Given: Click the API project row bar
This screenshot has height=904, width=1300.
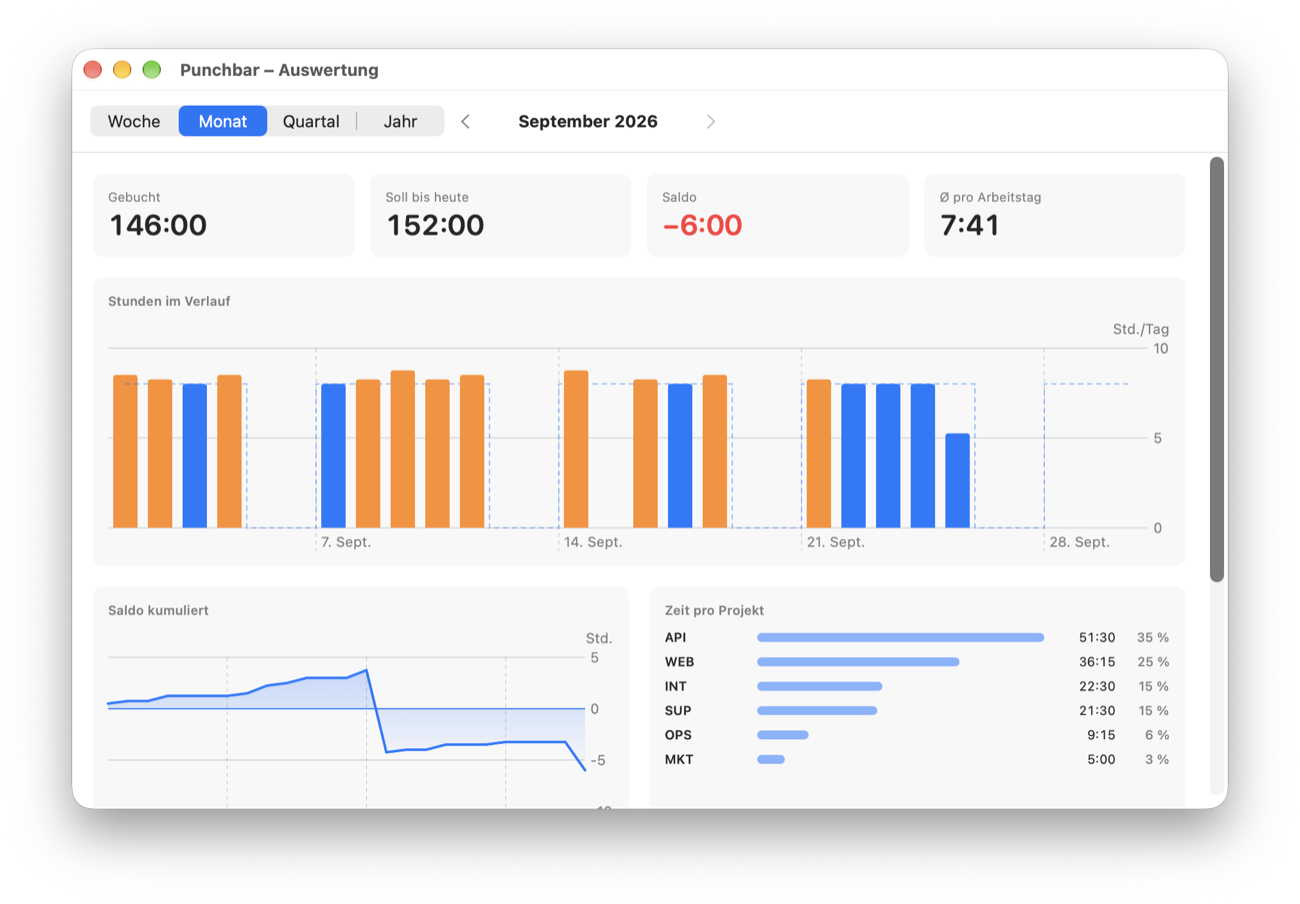Looking at the screenshot, I should [900, 637].
